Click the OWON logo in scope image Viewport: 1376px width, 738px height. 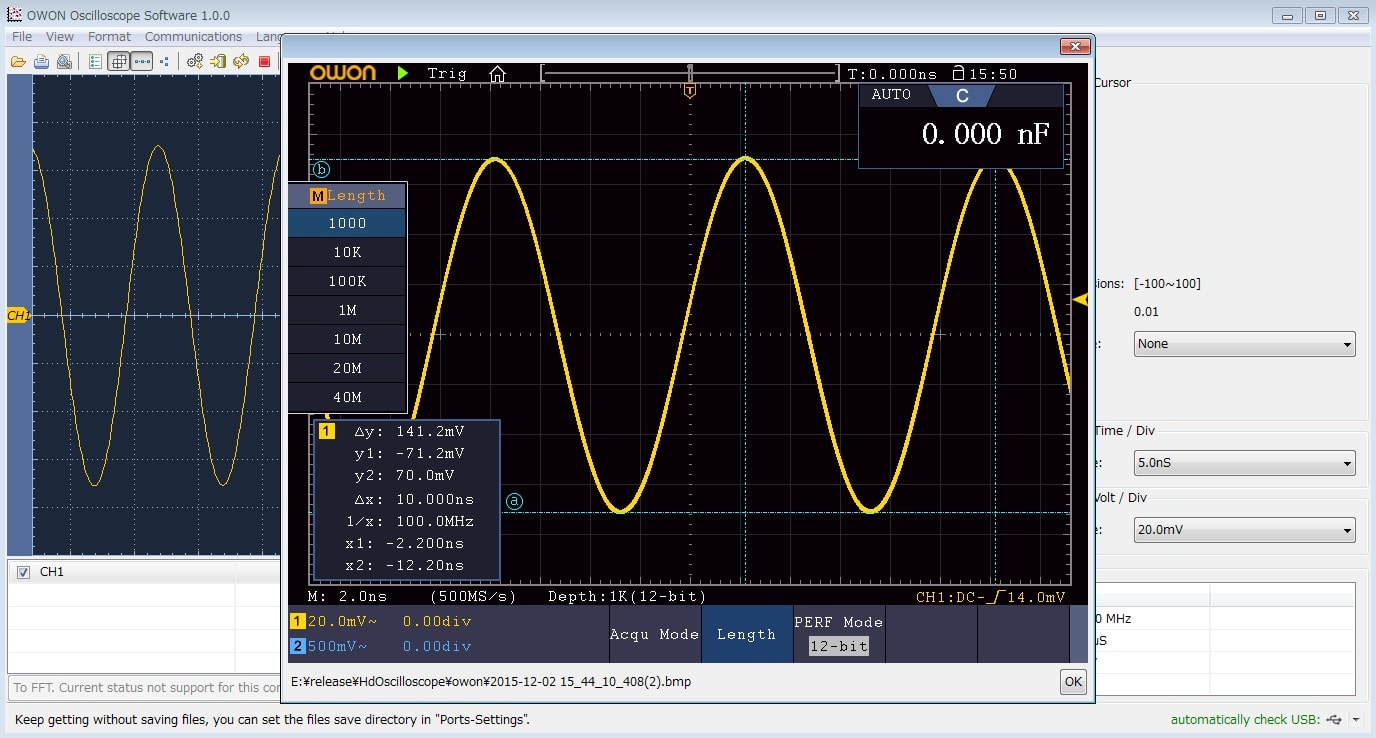pyautogui.click(x=343, y=73)
